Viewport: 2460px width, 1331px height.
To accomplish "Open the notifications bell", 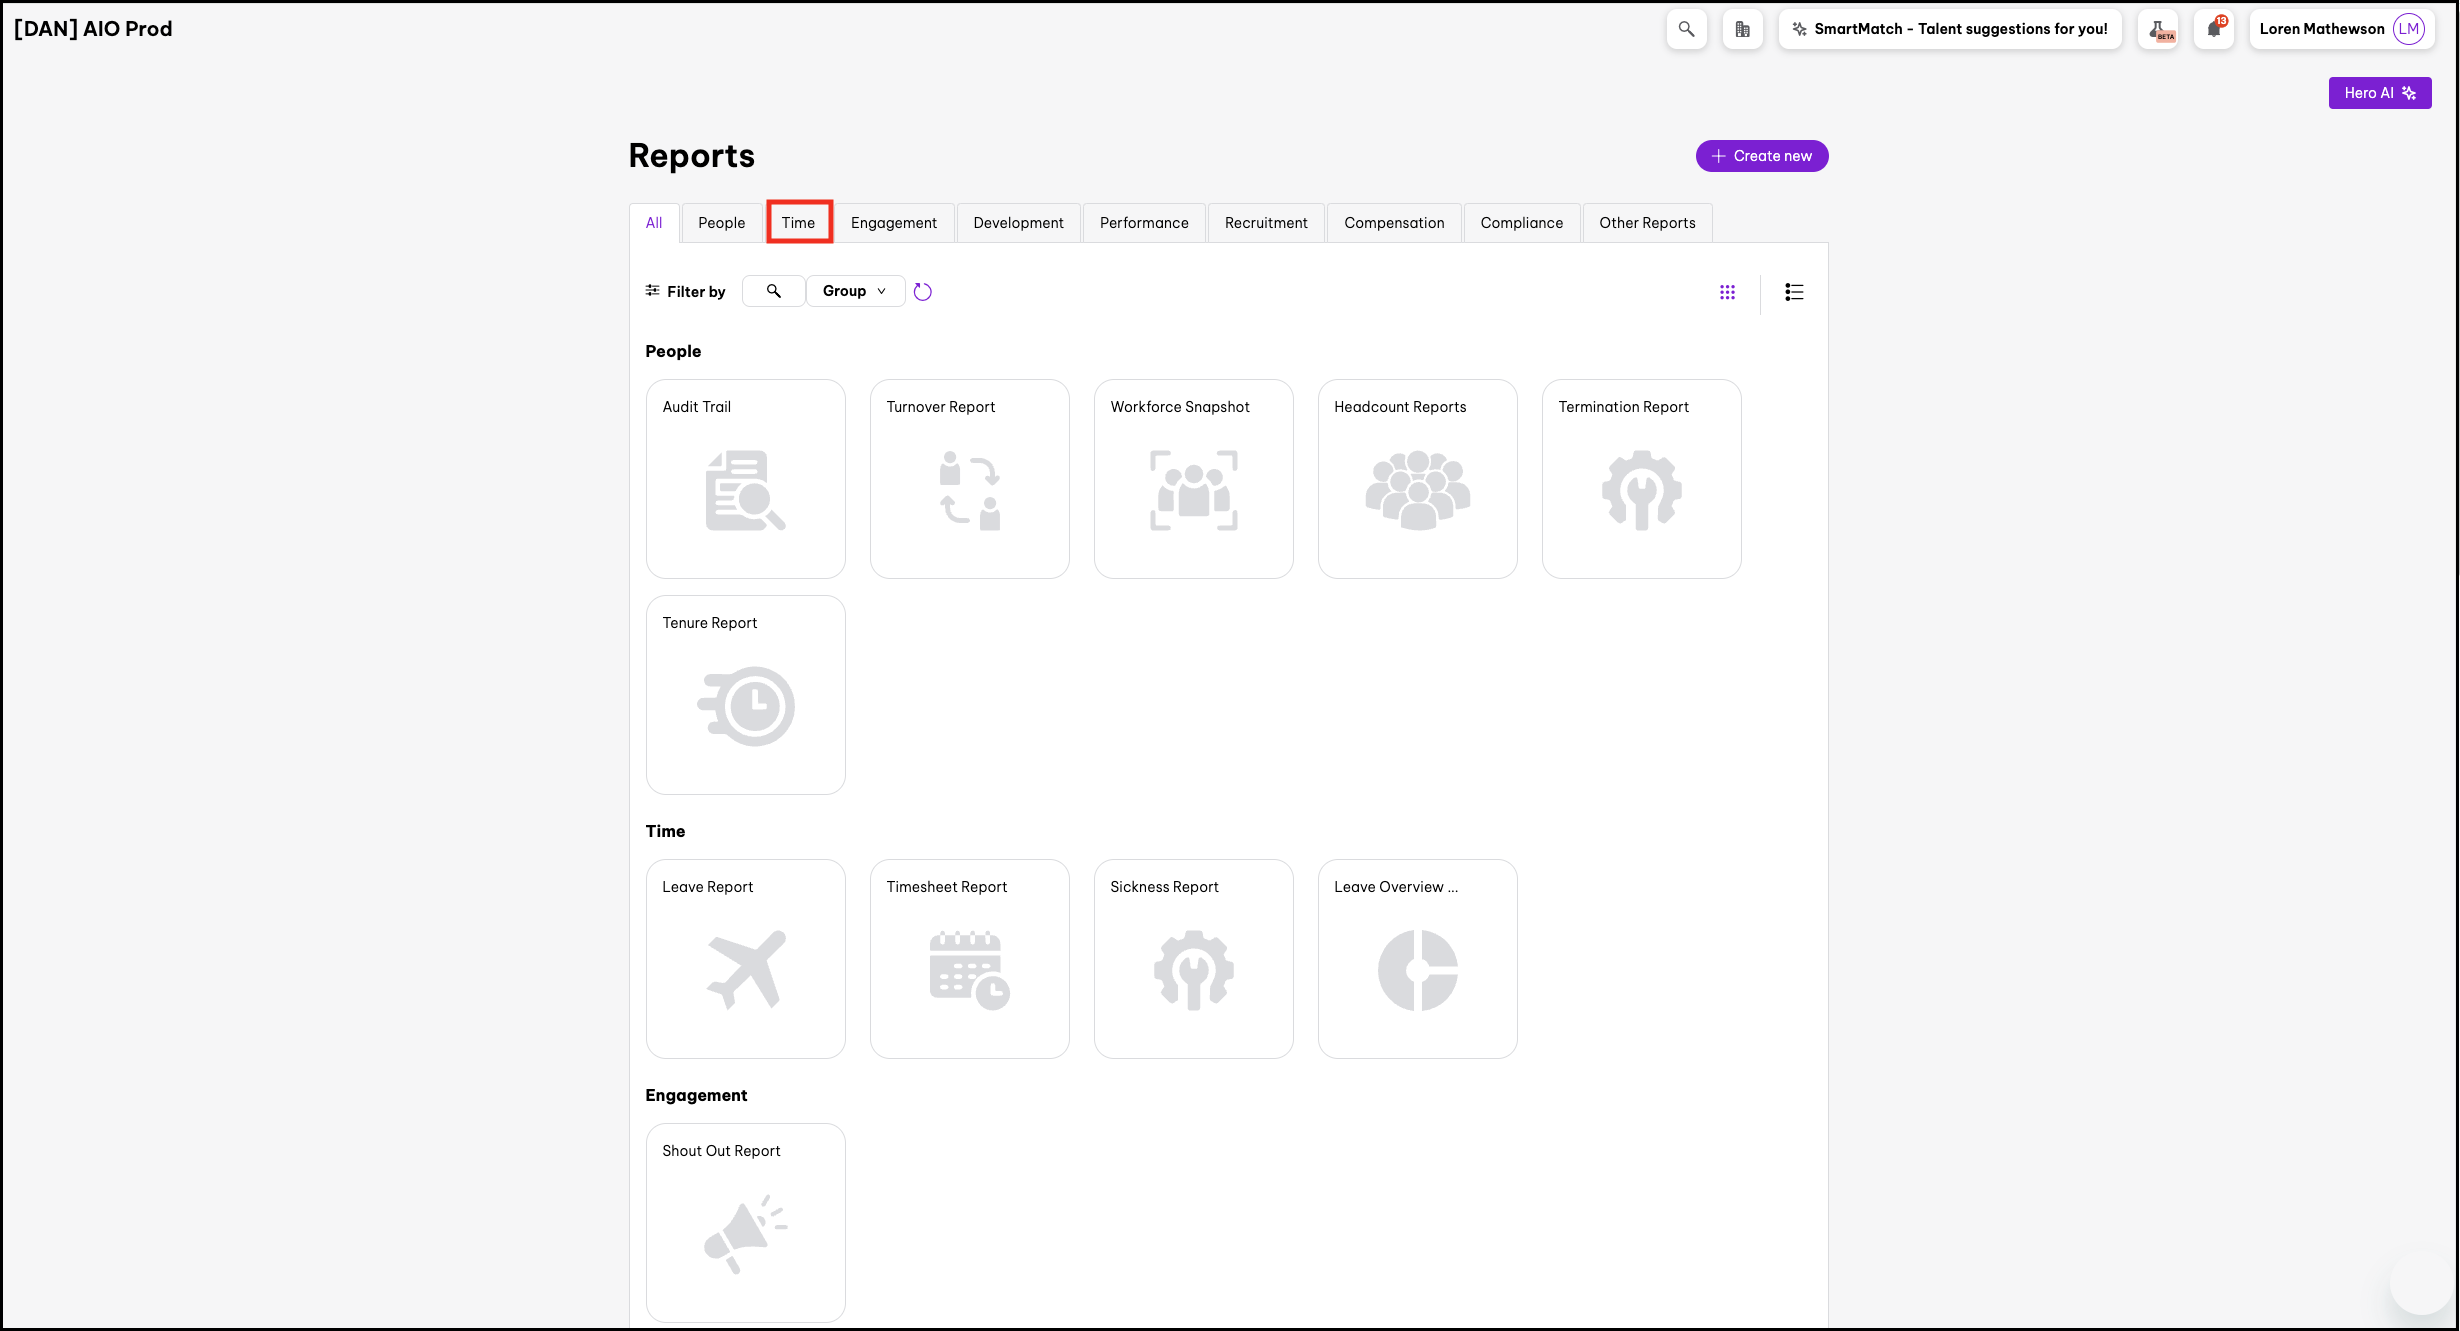I will point(2214,29).
